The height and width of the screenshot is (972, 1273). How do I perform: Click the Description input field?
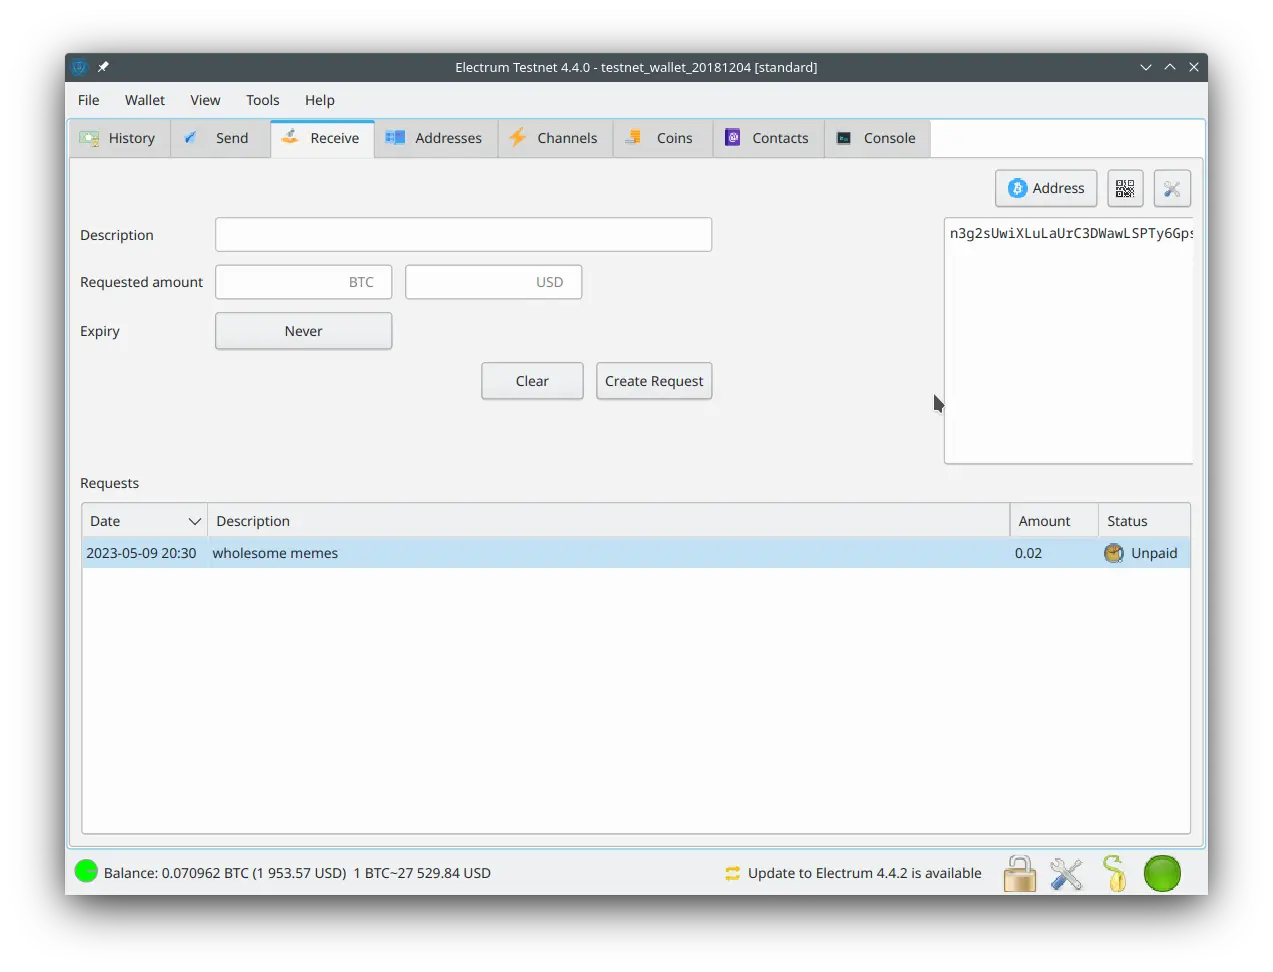(x=463, y=235)
